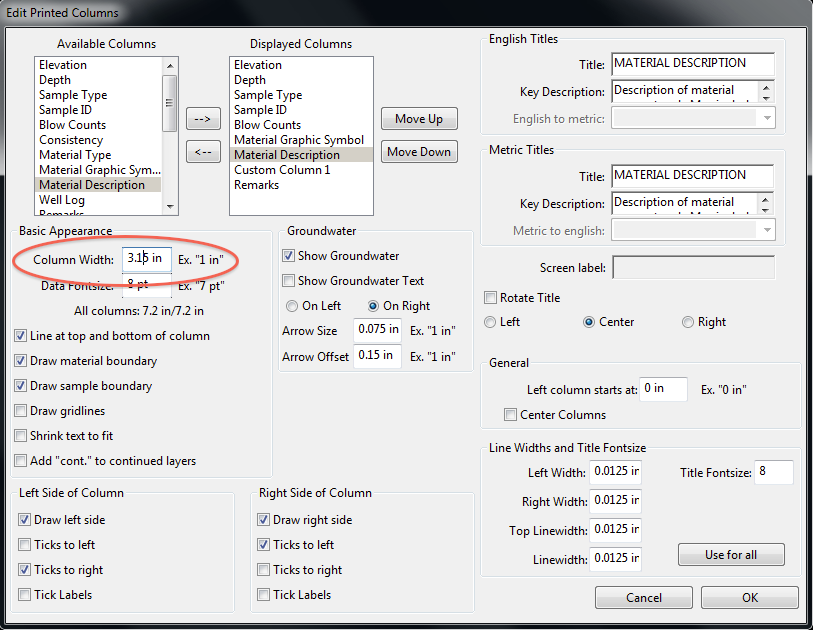
Task: Enable Shrink text to fit
Action: pyautogui.click(x=22, y=436)
